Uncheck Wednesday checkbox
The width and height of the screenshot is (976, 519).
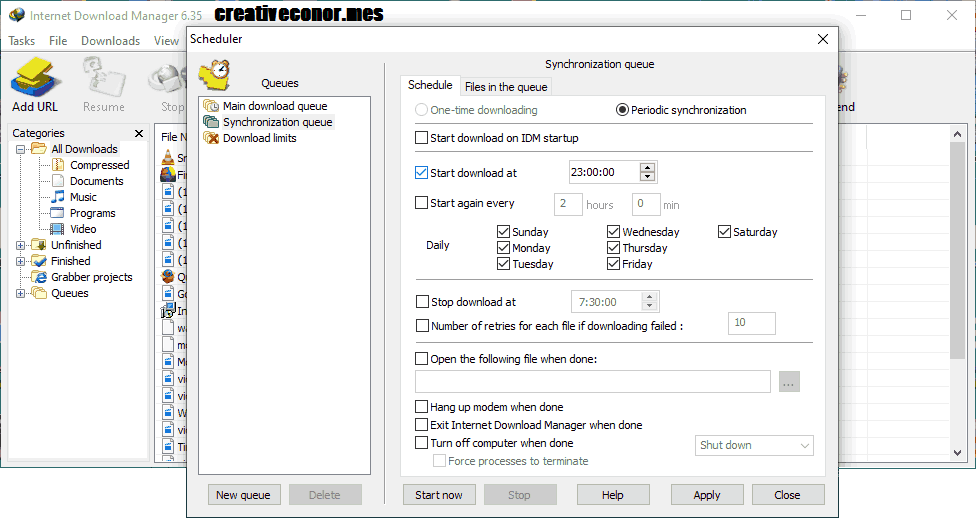613,231
